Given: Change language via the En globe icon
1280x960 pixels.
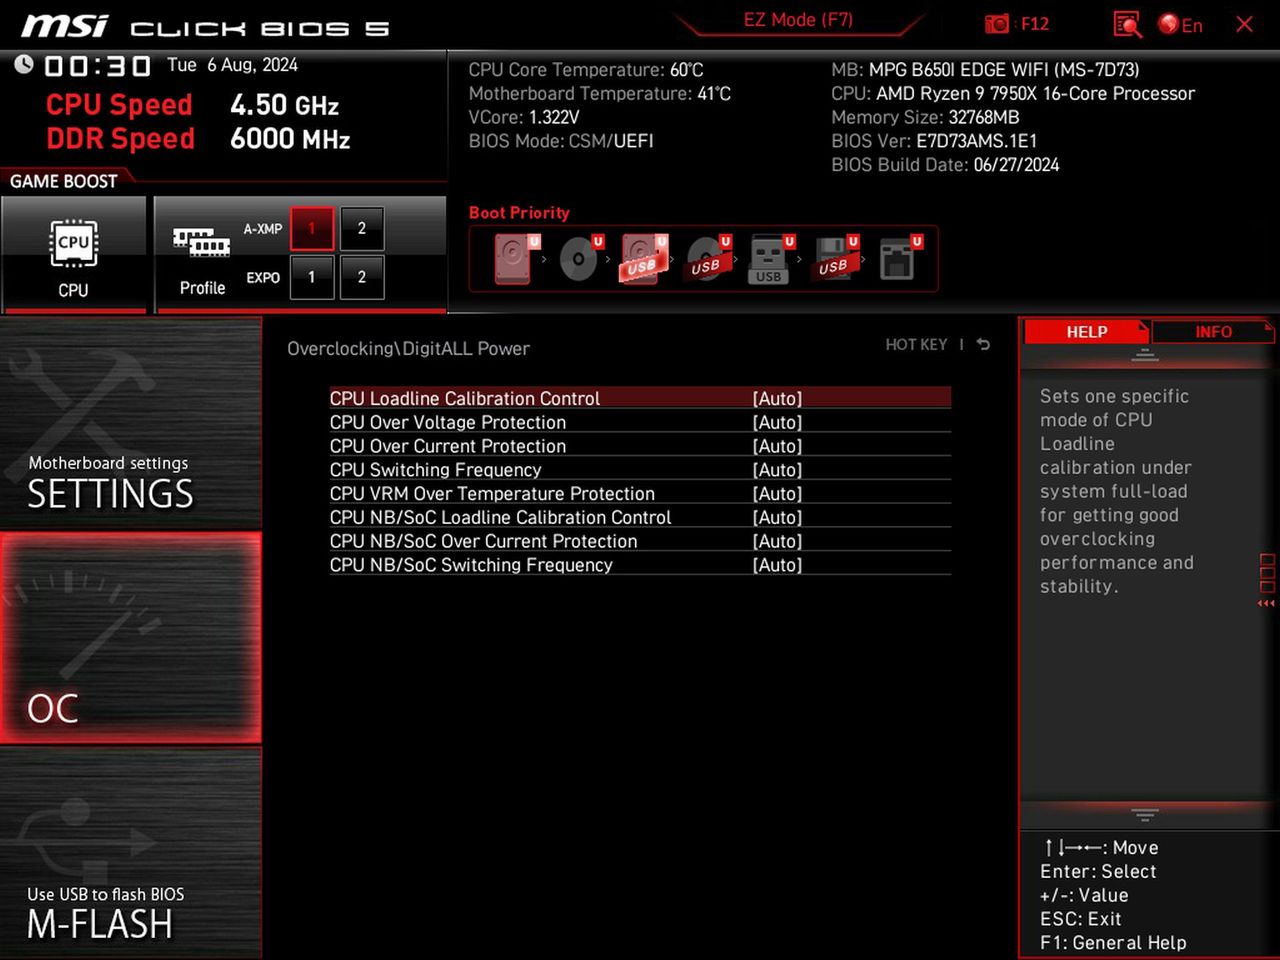Looking at the screenshot, I should (x=1180, y=24).
